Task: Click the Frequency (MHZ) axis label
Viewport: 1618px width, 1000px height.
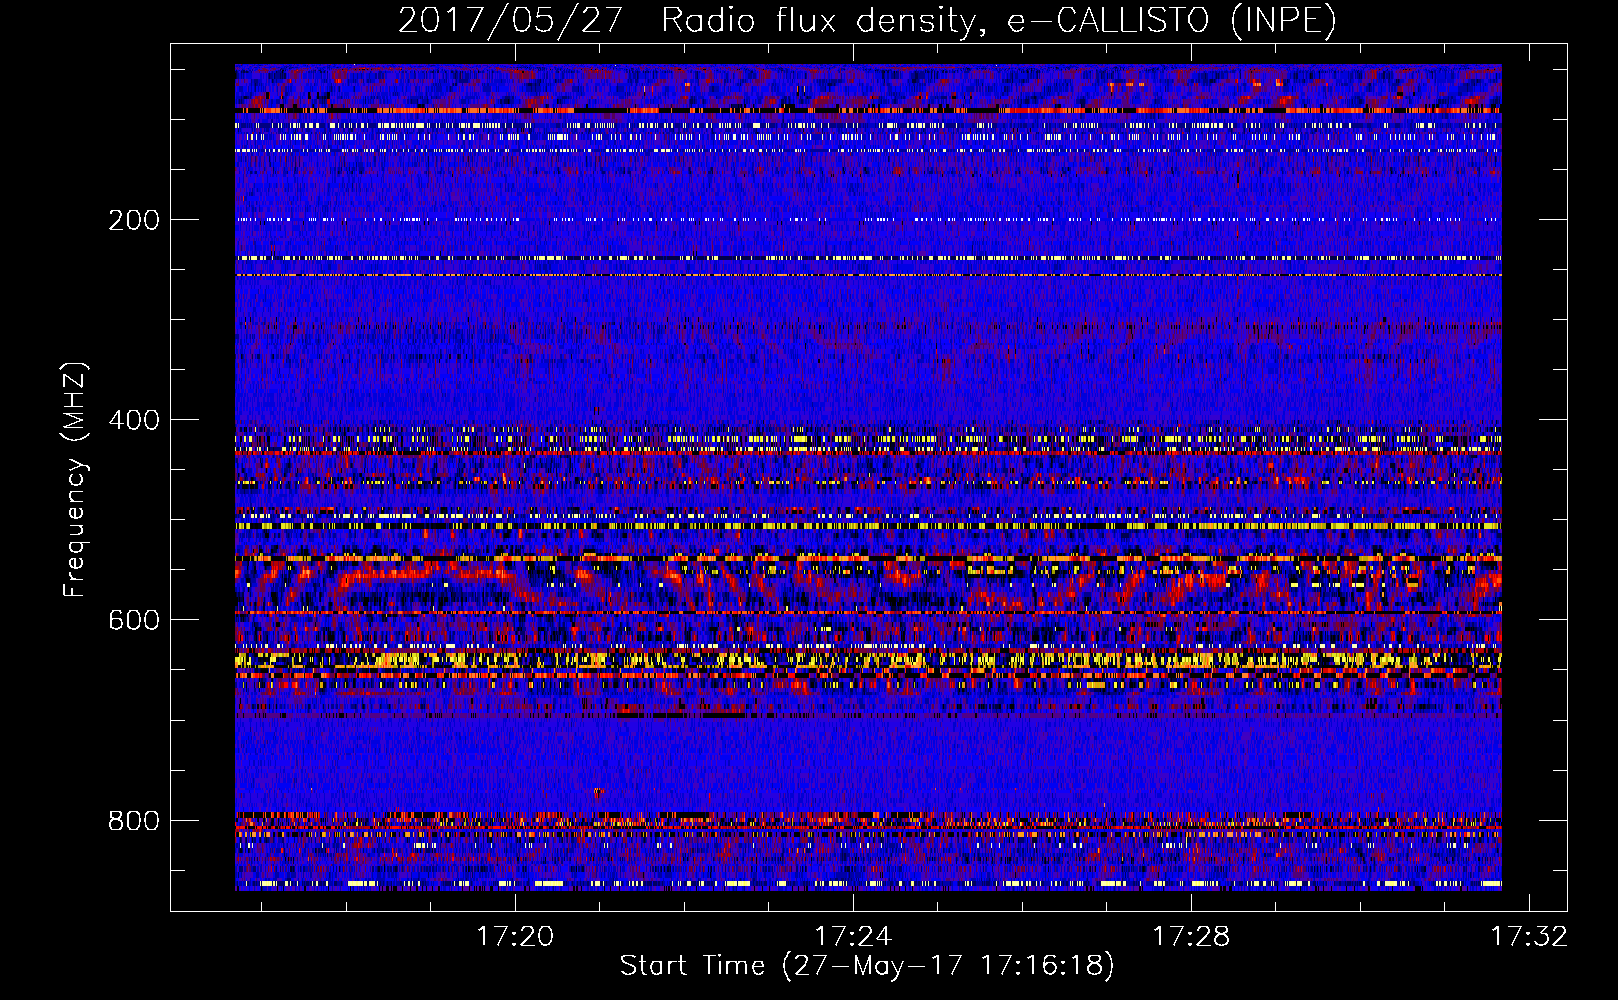Action: click(x=75, y=480)
